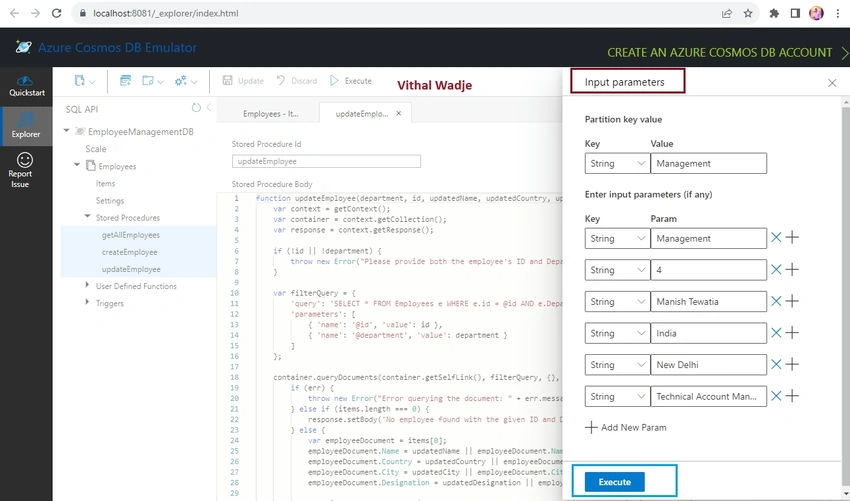Image resolution: width=850 pixels, height=501 pixels.
Task: Select the updateEmployee stored procedure in the tree
Action: point(131,269)
